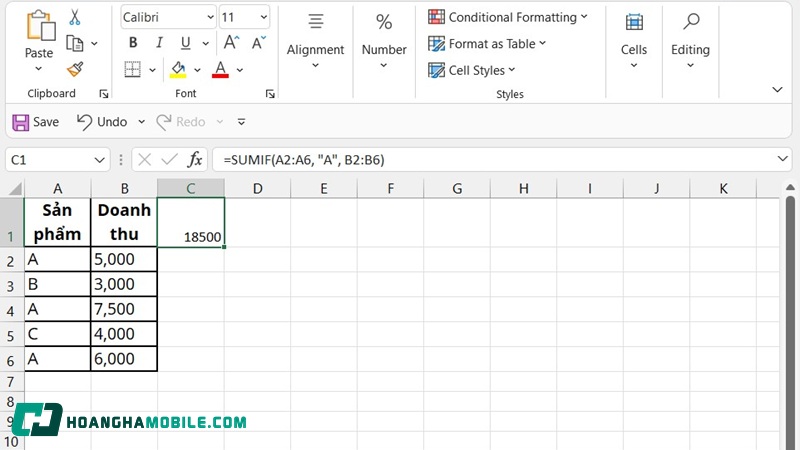Viewport: 800px width, 450px height.
Task: Click the Borders icon
Action: pyautogui.click(x=133, y=69)
